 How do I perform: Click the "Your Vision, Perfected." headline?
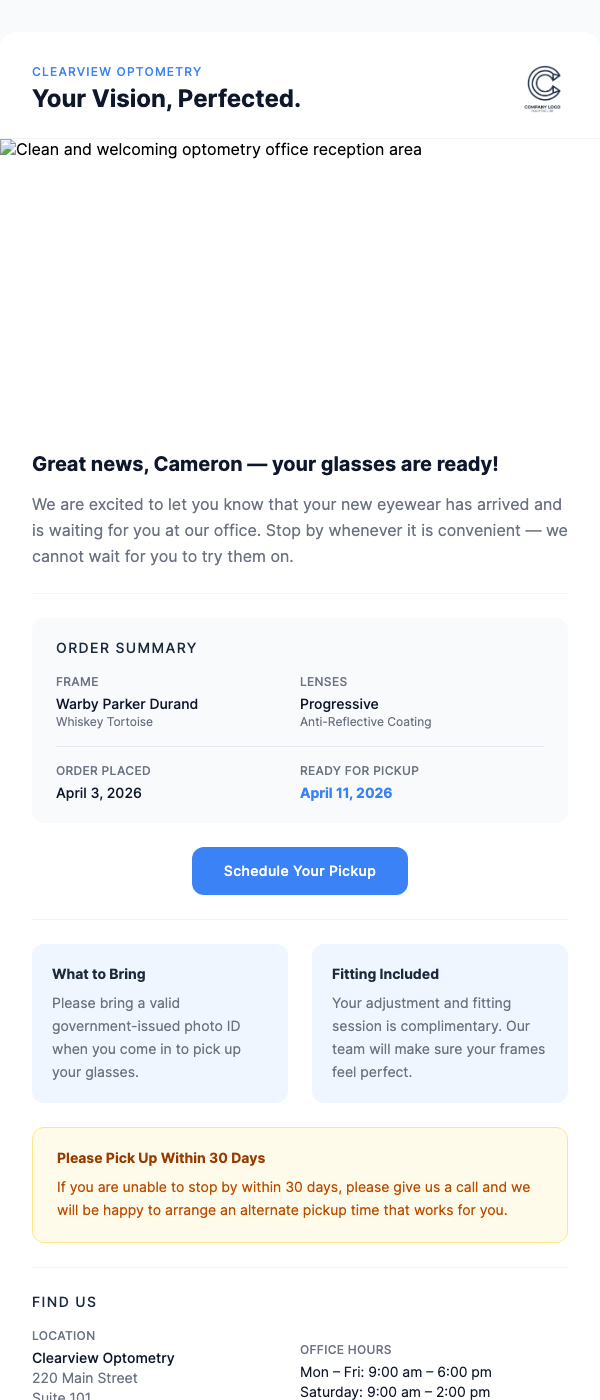coord(166,98)
